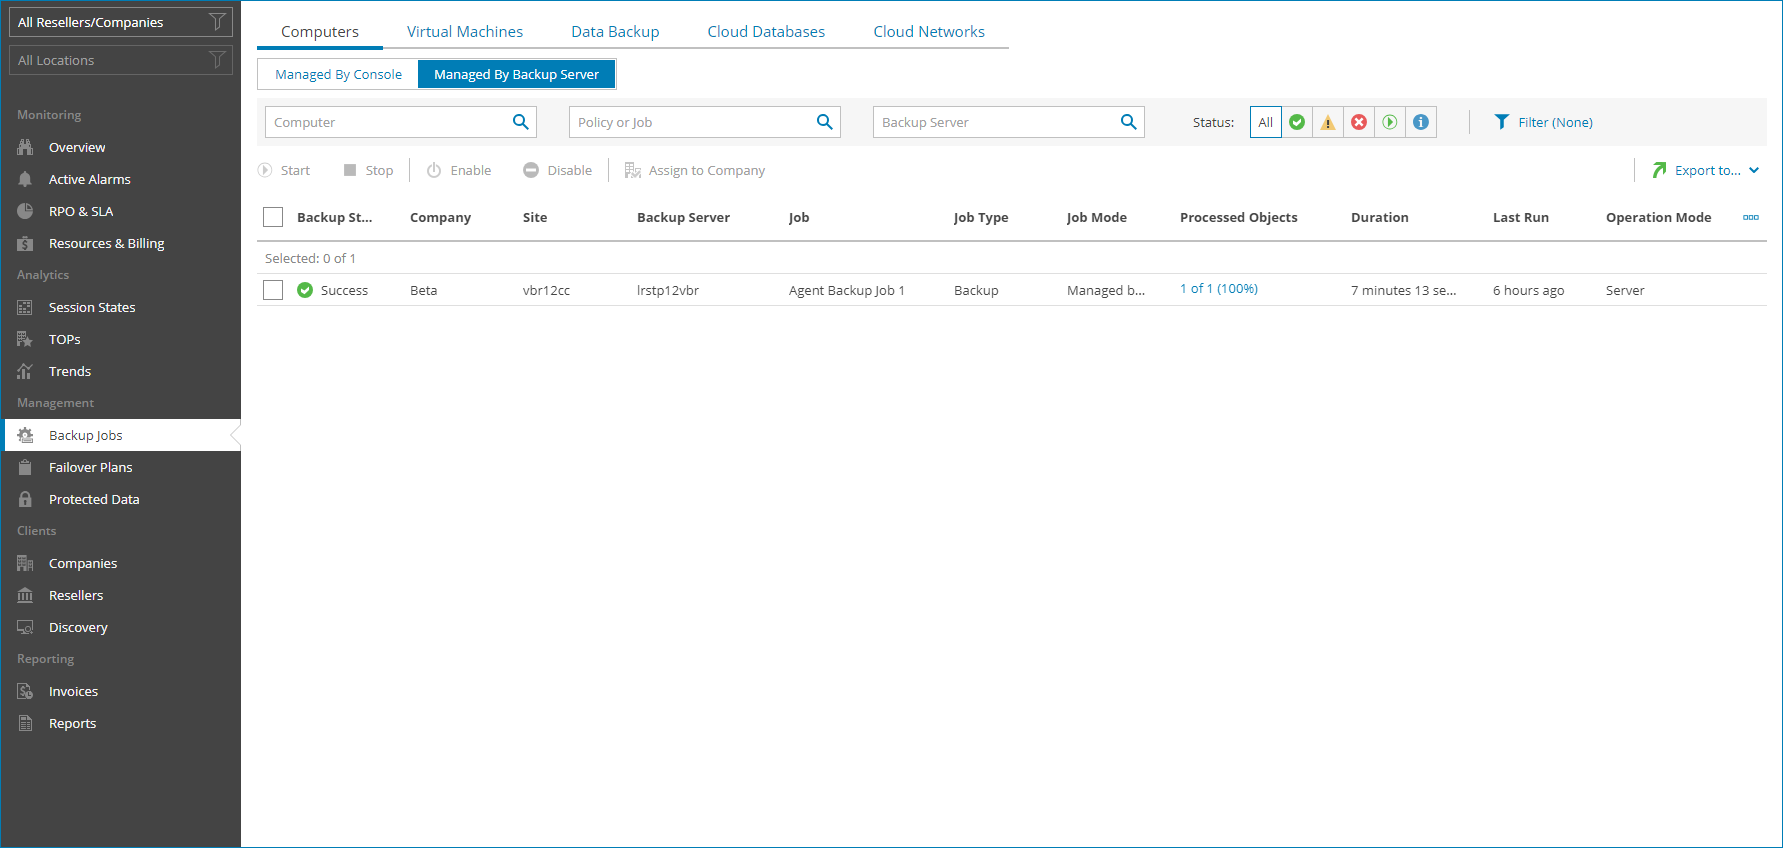Open column chooser icon in table header
The width and height of the screenshot is (1783, 848).
[1751, 217]
